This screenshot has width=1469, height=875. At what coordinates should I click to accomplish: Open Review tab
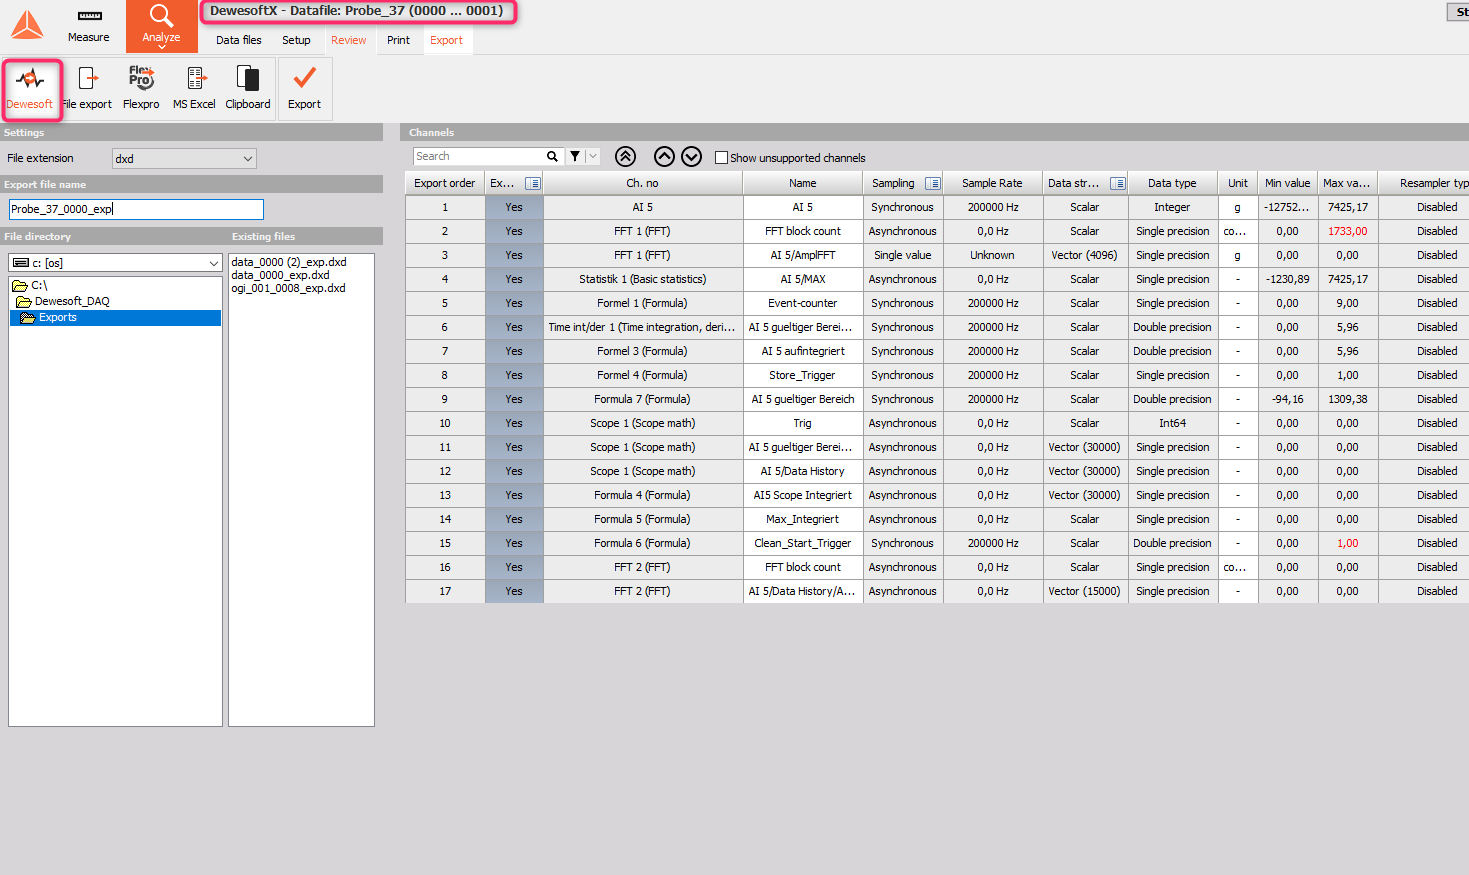348,40
